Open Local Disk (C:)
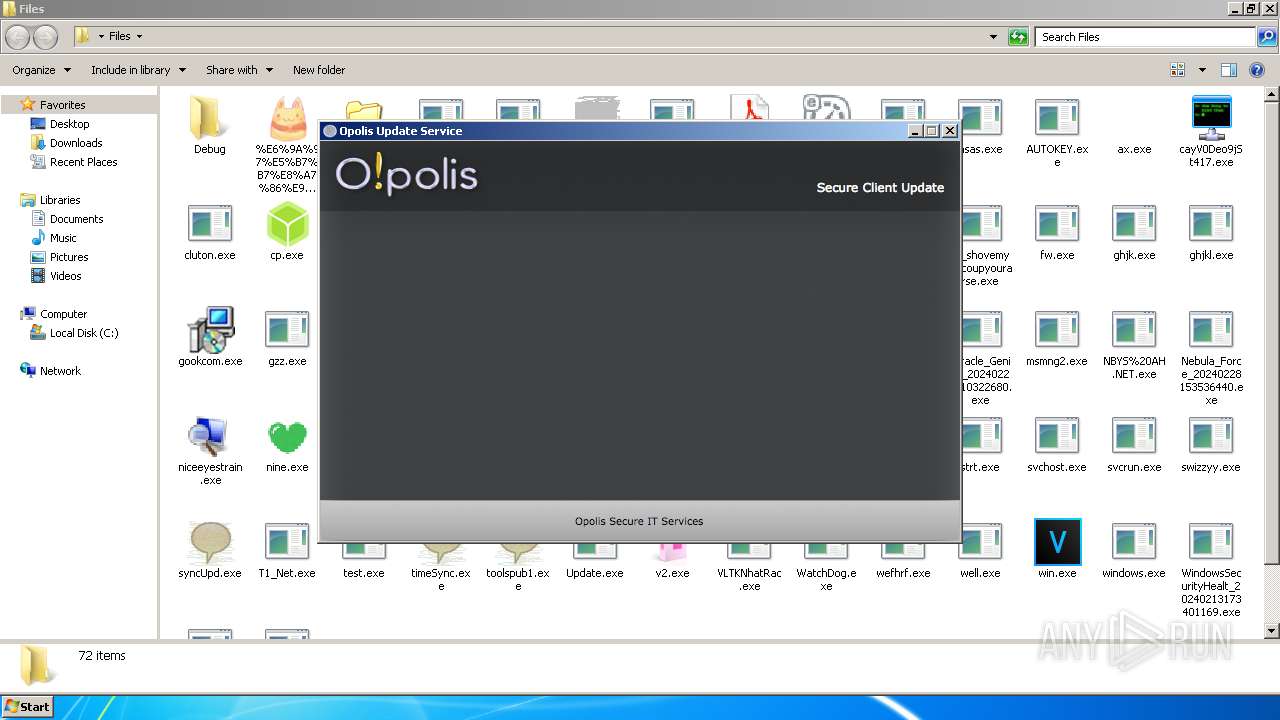The width and height of the screenshot is (1280, 720). (x=84, y=333)
